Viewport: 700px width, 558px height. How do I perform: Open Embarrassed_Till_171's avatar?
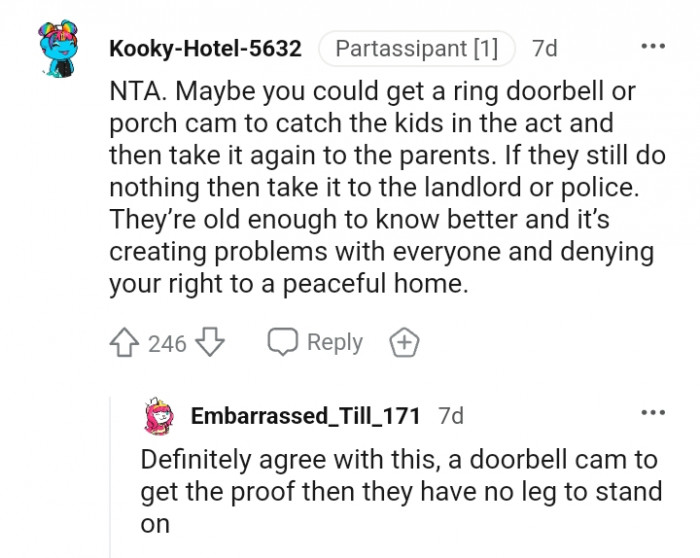(x=160, y=416)
